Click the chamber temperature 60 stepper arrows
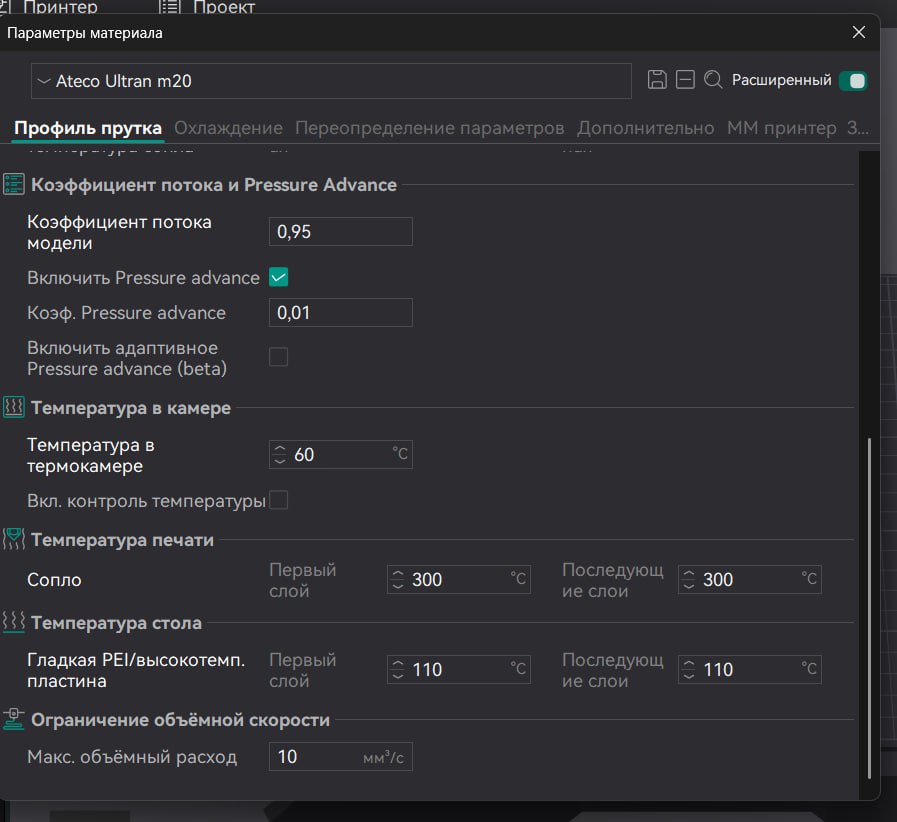Screen dimensions: 897x822 point(280,455)
